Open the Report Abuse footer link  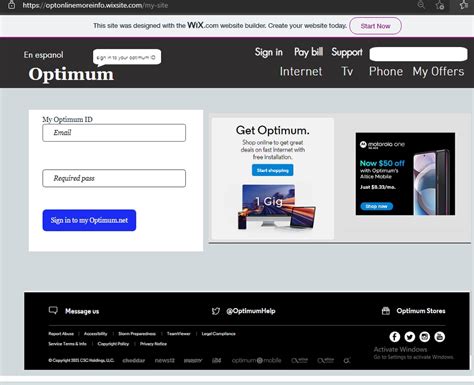[61, 334]
